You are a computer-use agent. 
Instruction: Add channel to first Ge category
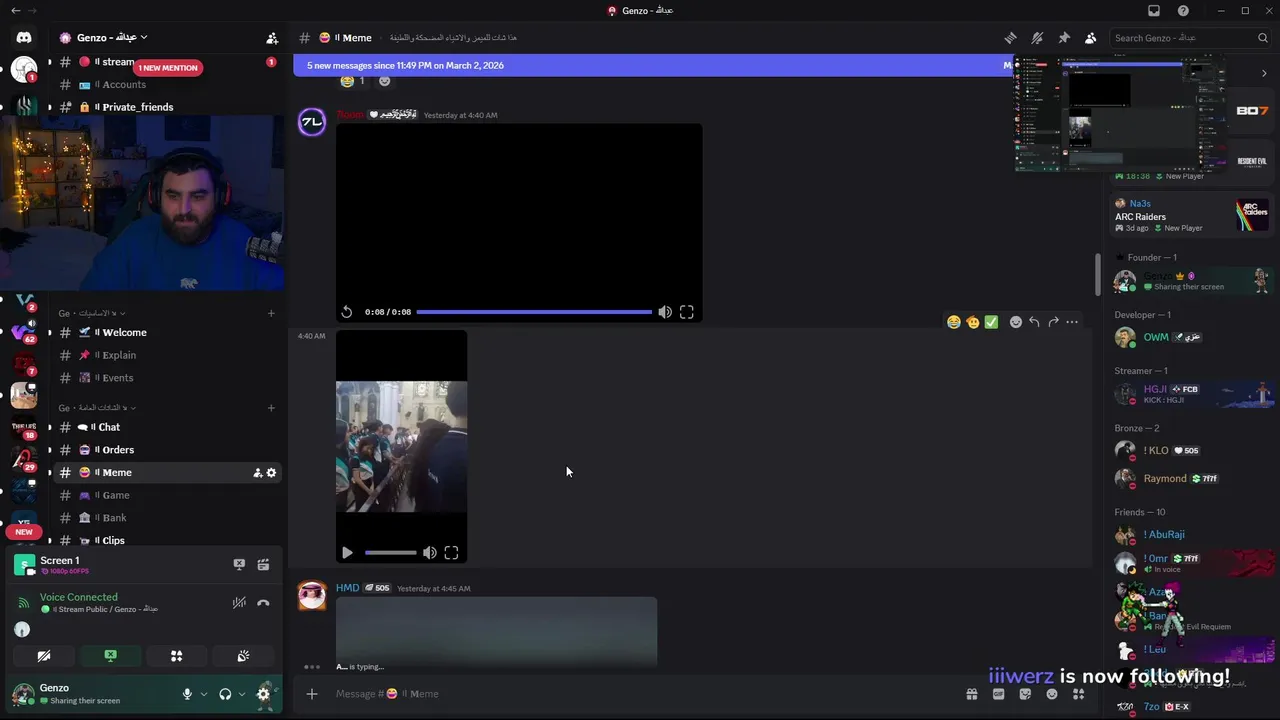[x=271, y=313]
